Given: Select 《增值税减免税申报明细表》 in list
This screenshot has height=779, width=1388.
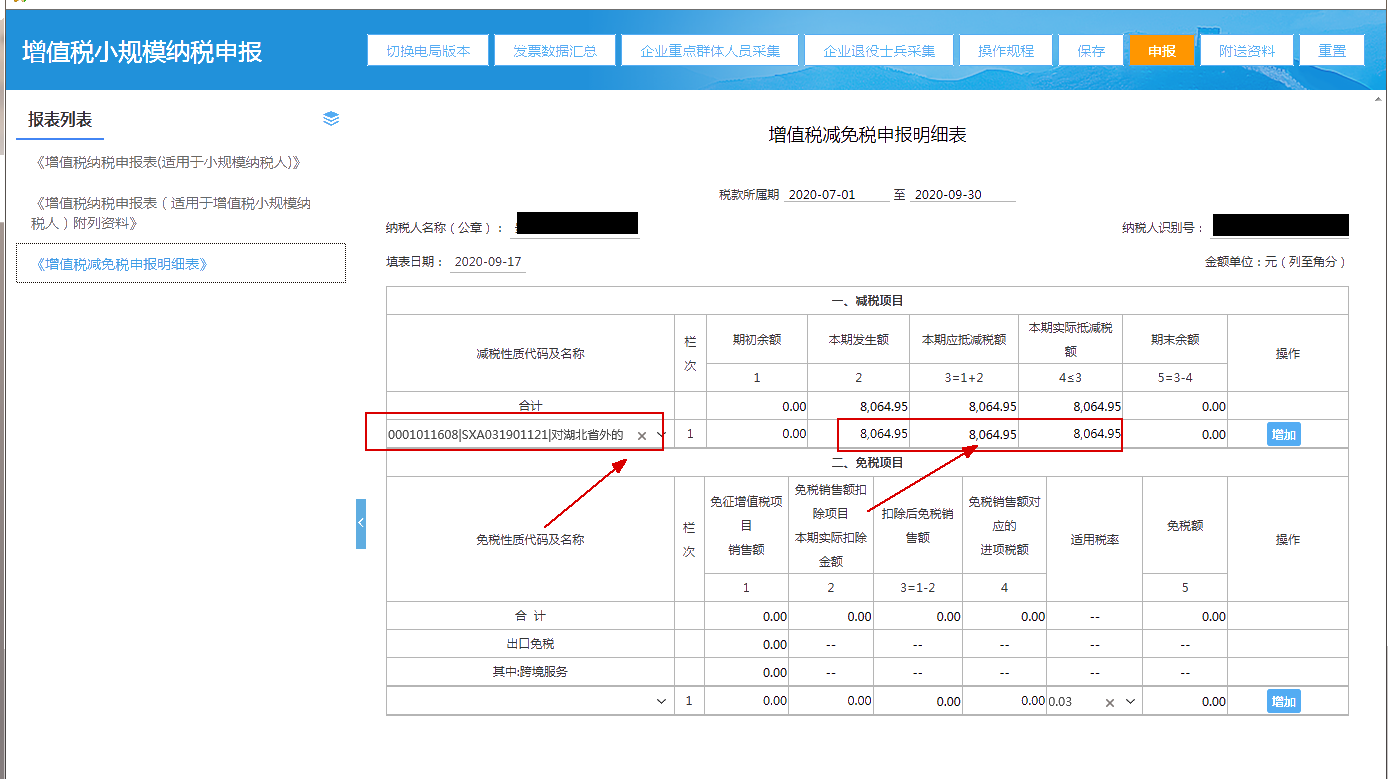Looking at the screenshot, I should pos(181,263).
